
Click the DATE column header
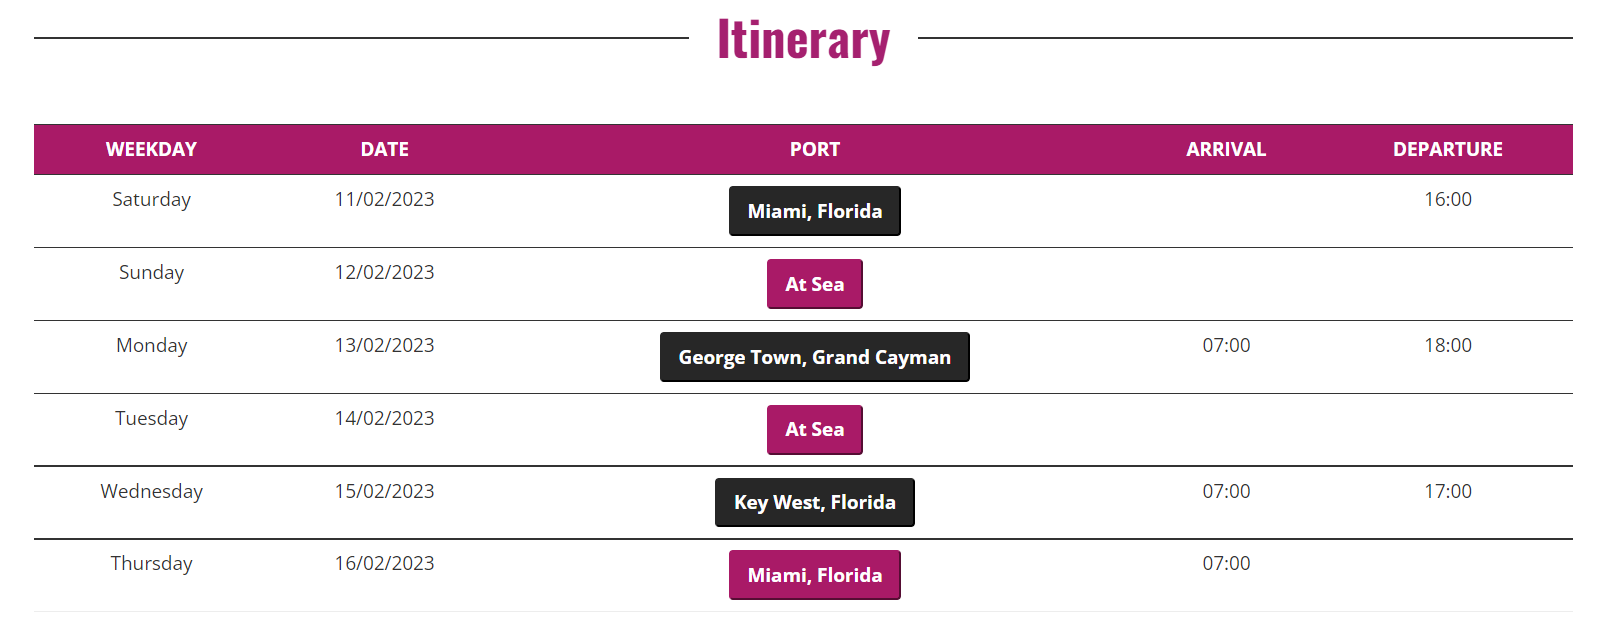[384, 149]
